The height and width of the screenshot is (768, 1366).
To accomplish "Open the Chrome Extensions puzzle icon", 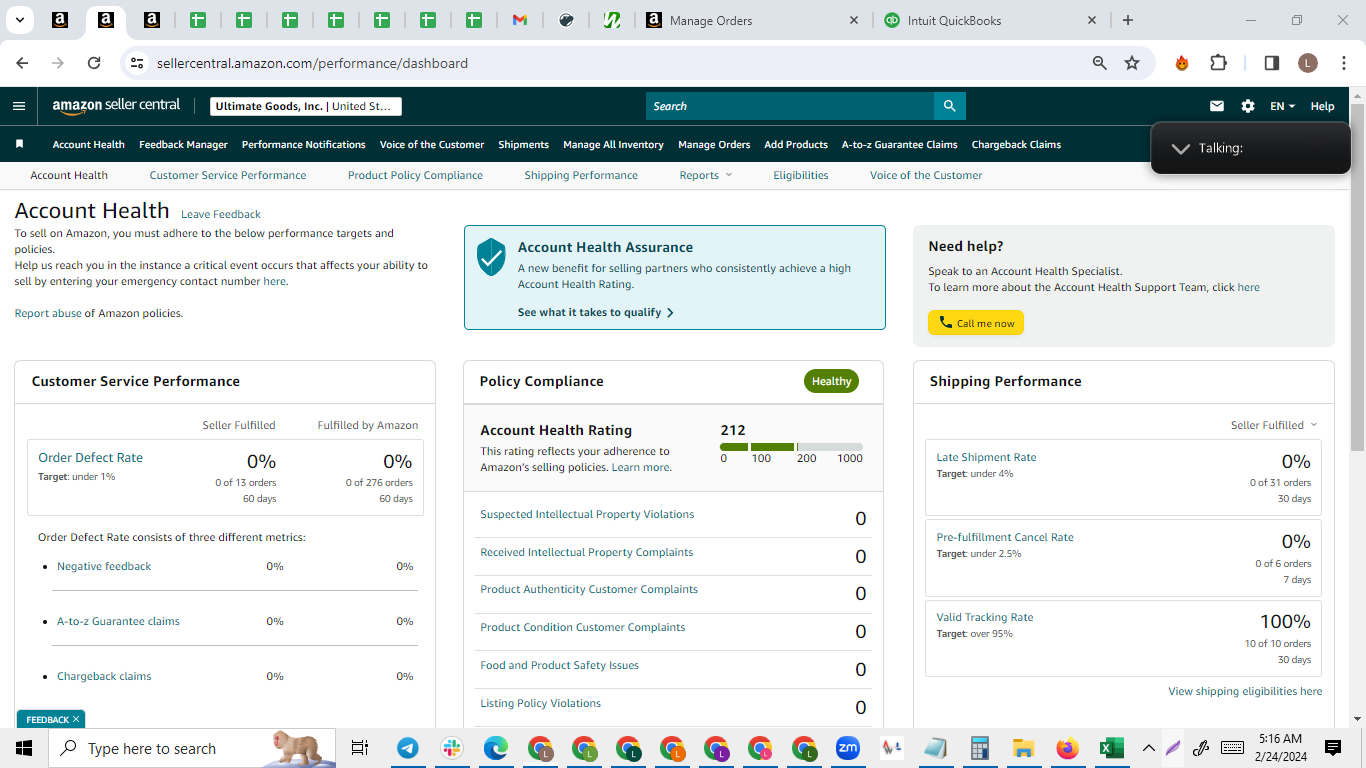I will [x=1218, y=63].
